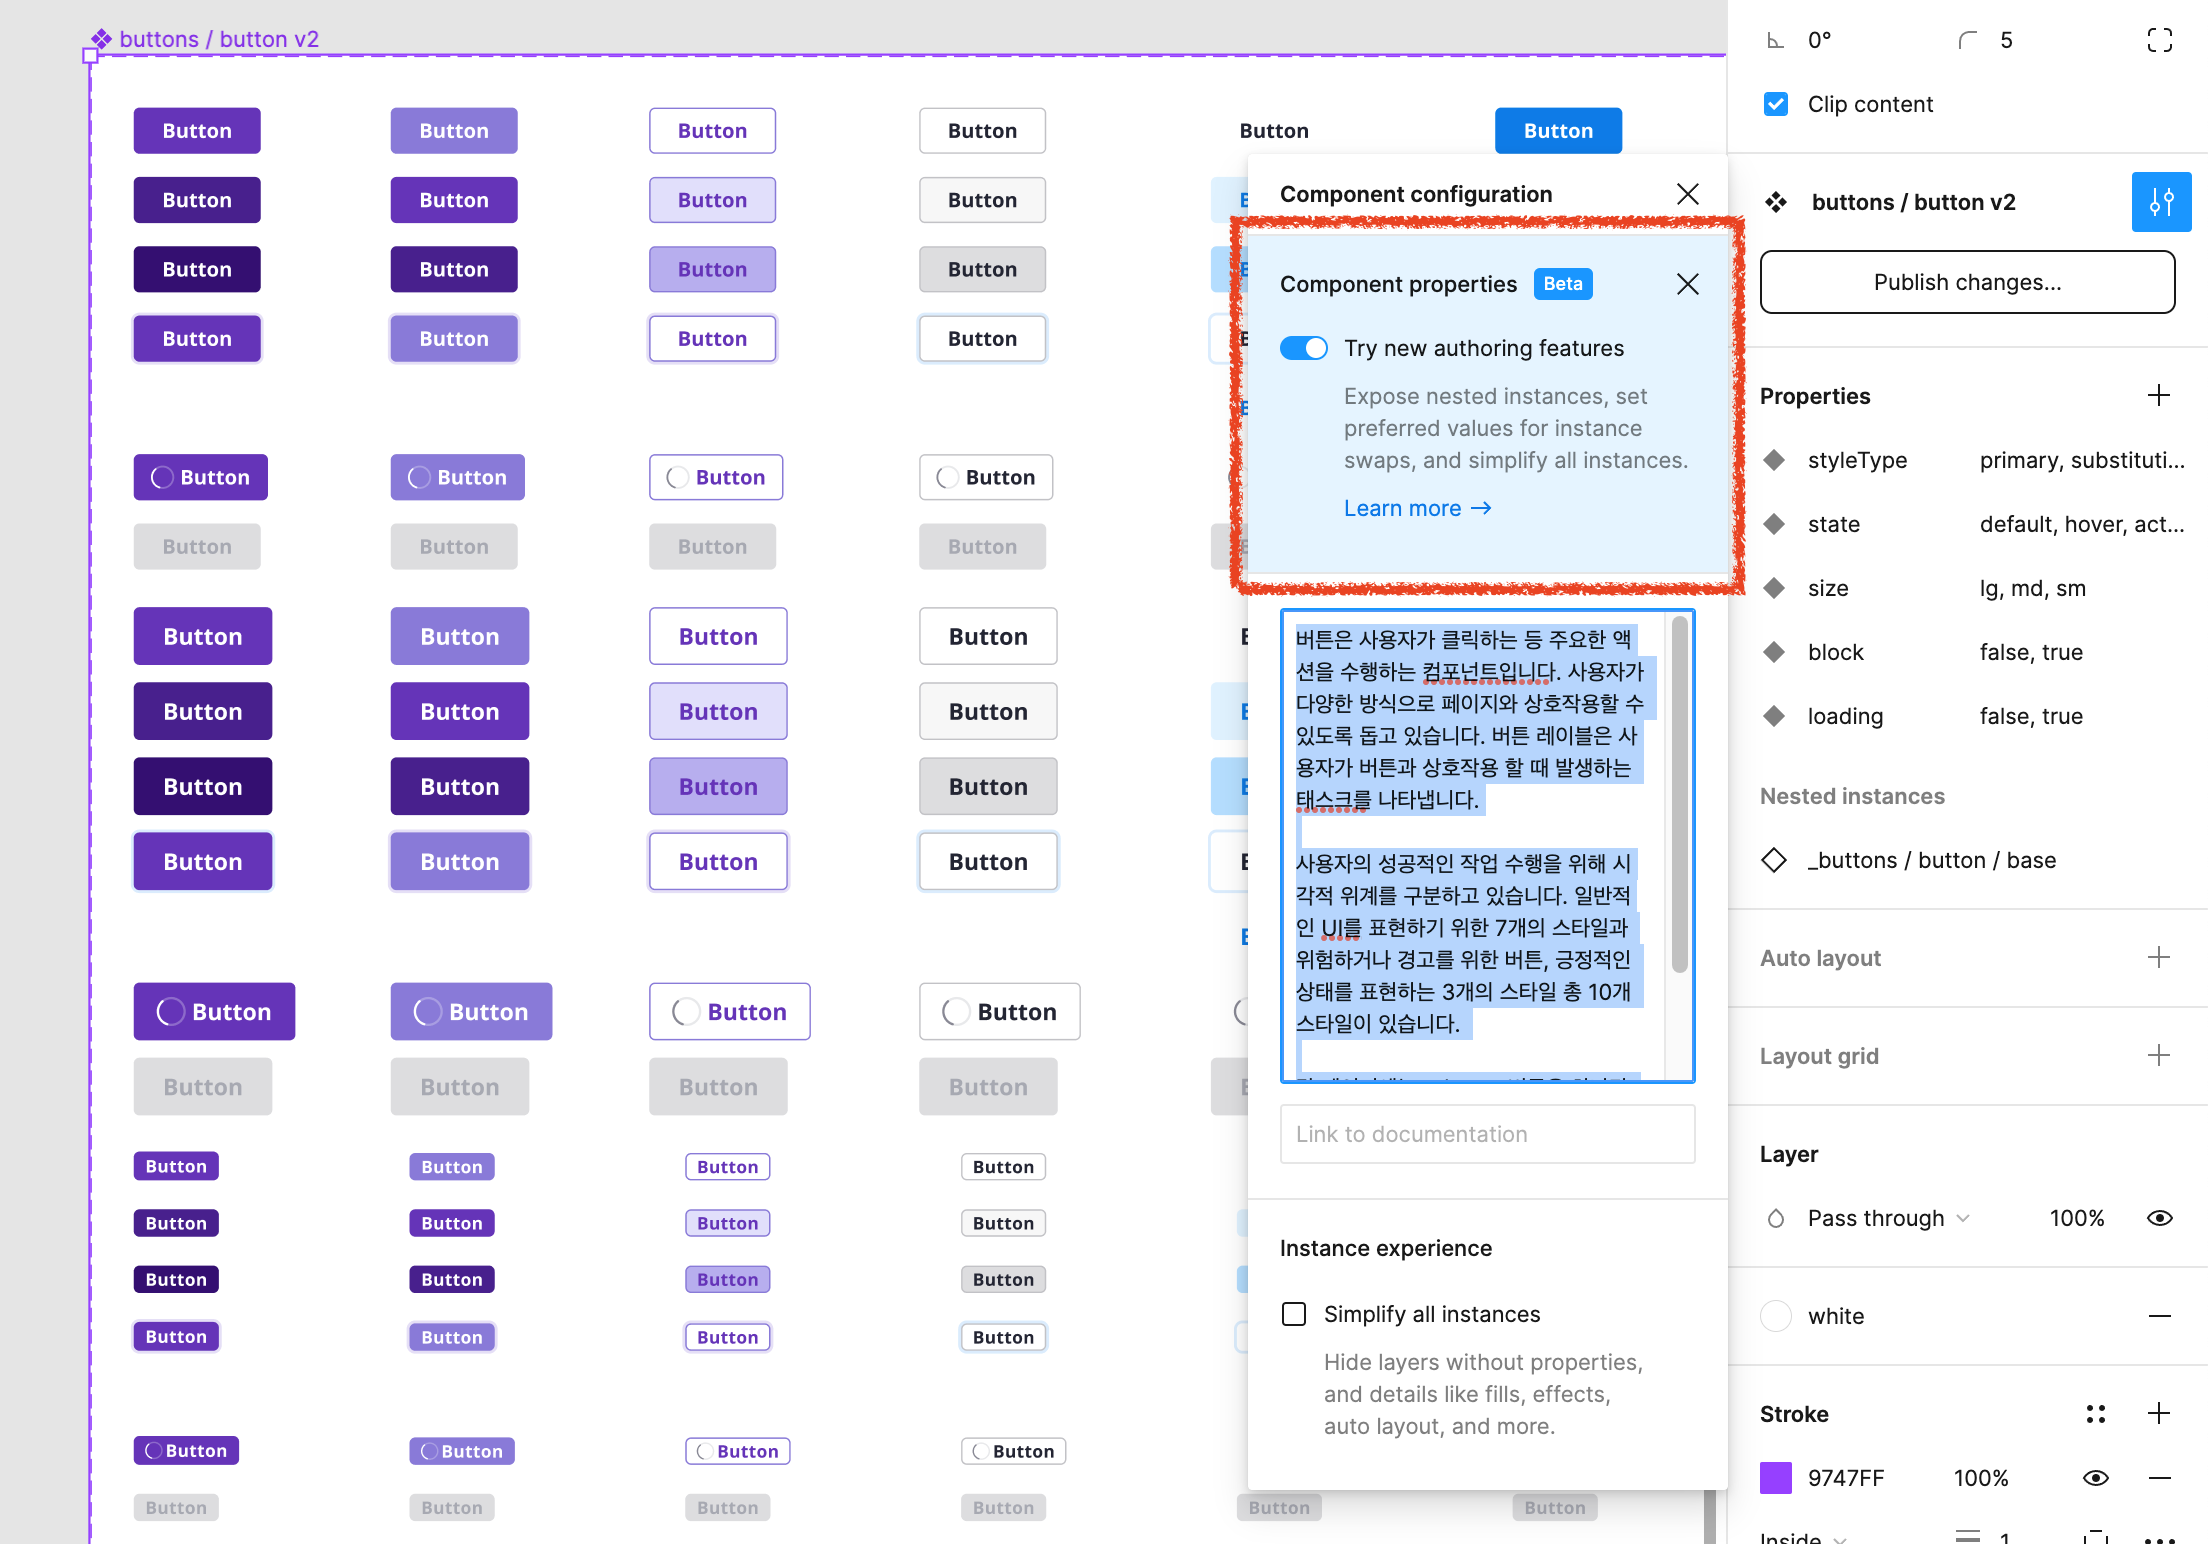Click the purple 9747FF stroke swatch
This screenshot has height=1544, width=2208.
coord(1776,1478)
